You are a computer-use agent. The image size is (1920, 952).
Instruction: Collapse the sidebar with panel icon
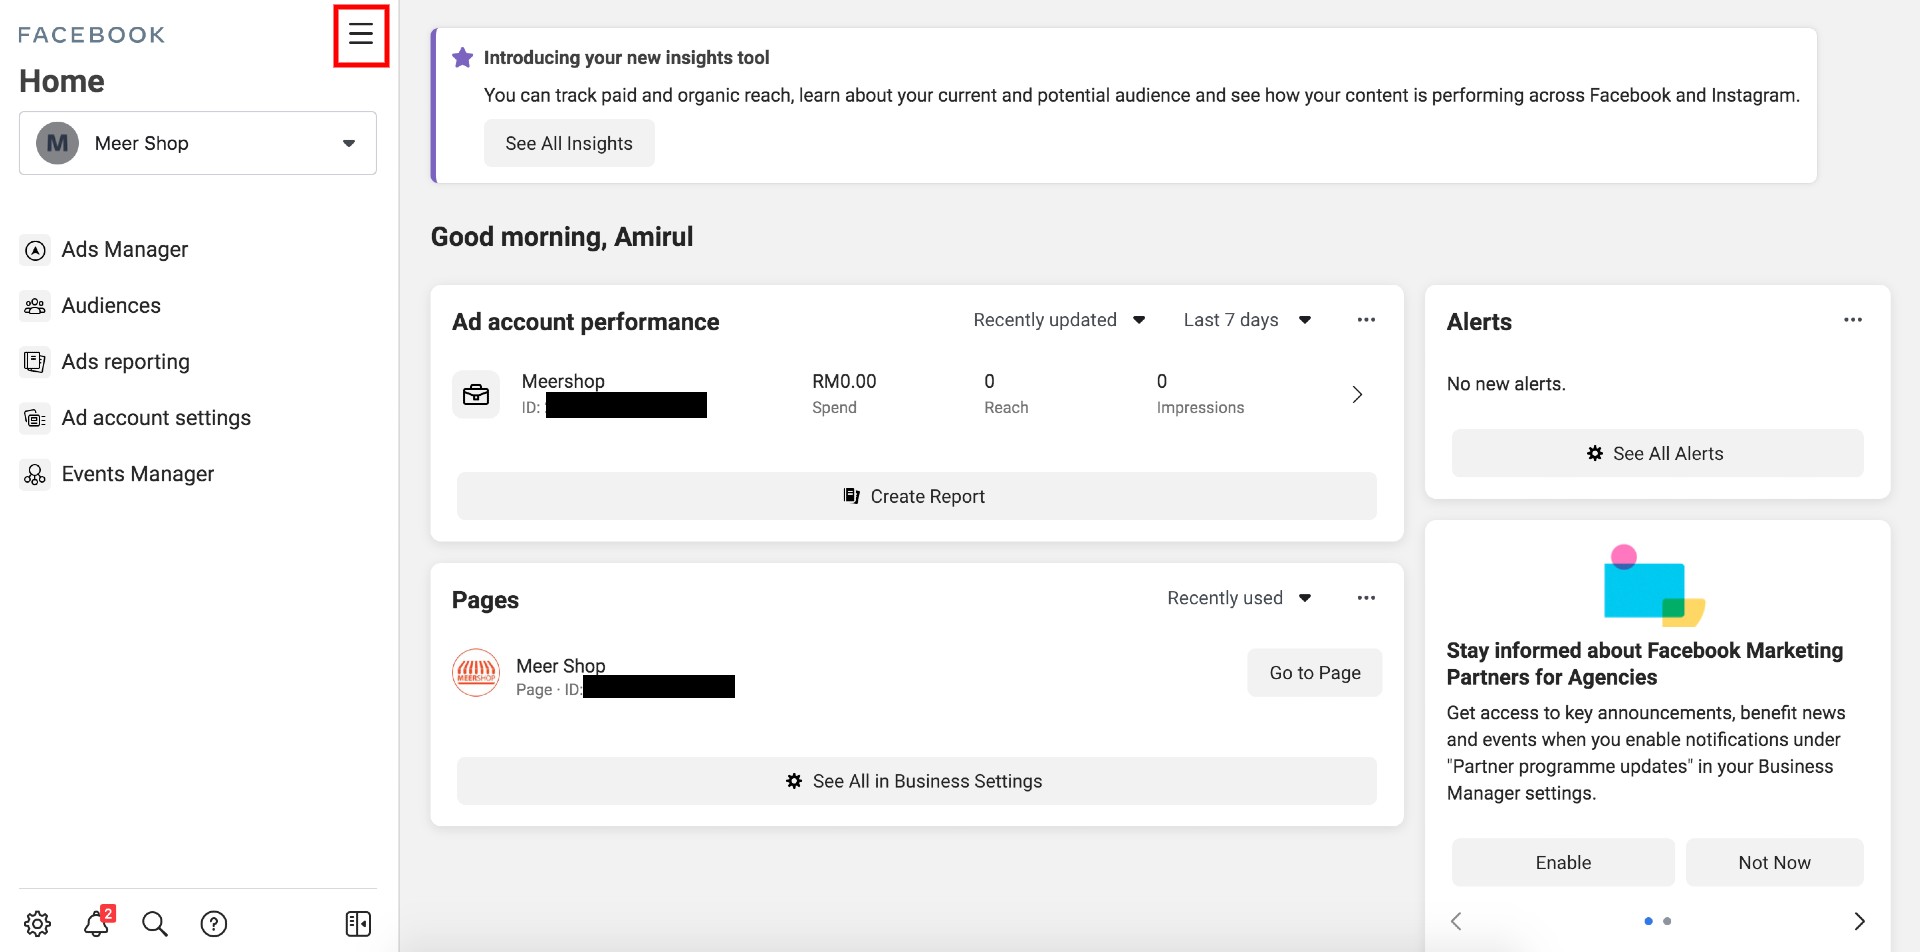click(x=358, y=923)
